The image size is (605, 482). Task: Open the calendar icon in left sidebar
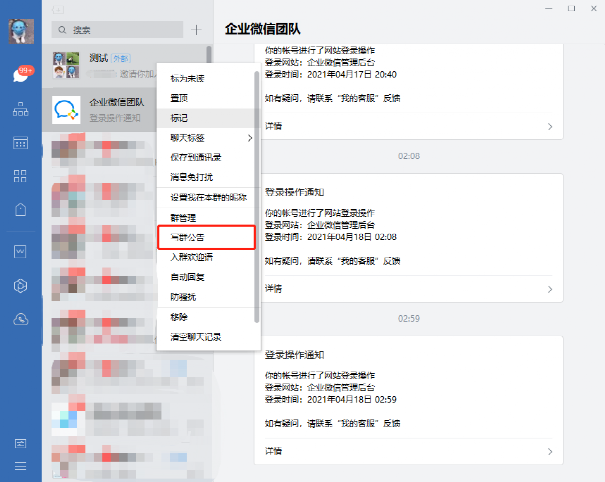20,143
